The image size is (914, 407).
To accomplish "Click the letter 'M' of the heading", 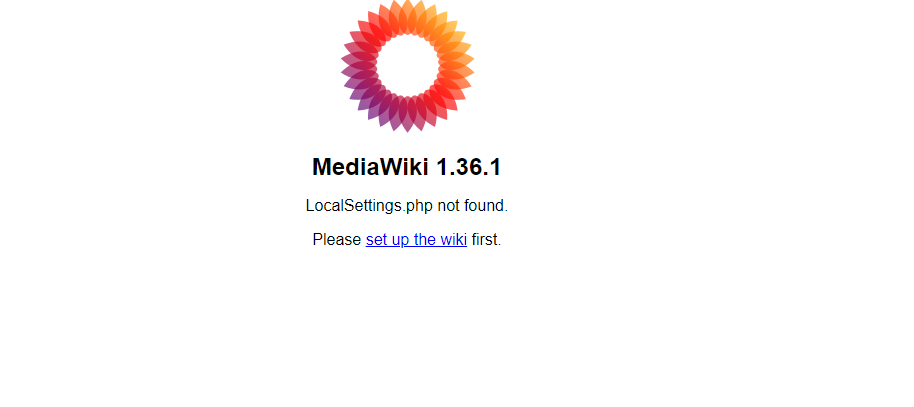I will pos(322,167).
